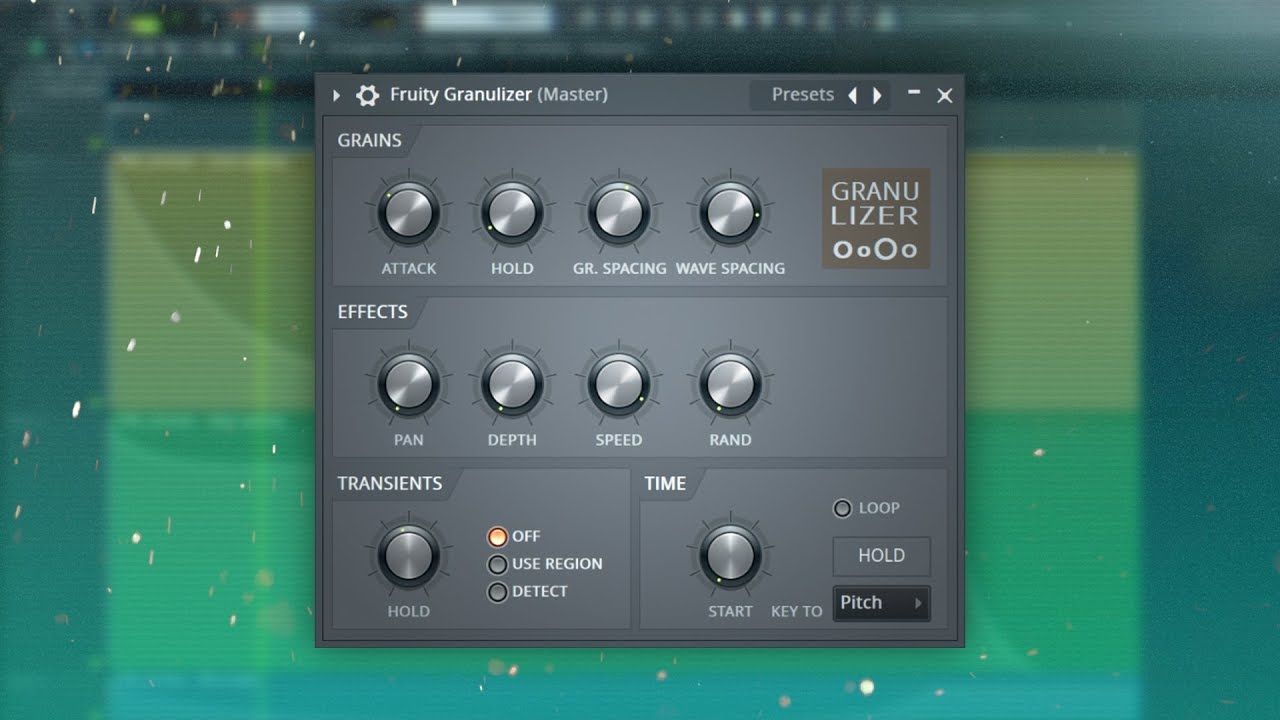The width and height of the screenshot is (1280, 720).
Task: Go to the next preset arrow
Action: (877, 96)
